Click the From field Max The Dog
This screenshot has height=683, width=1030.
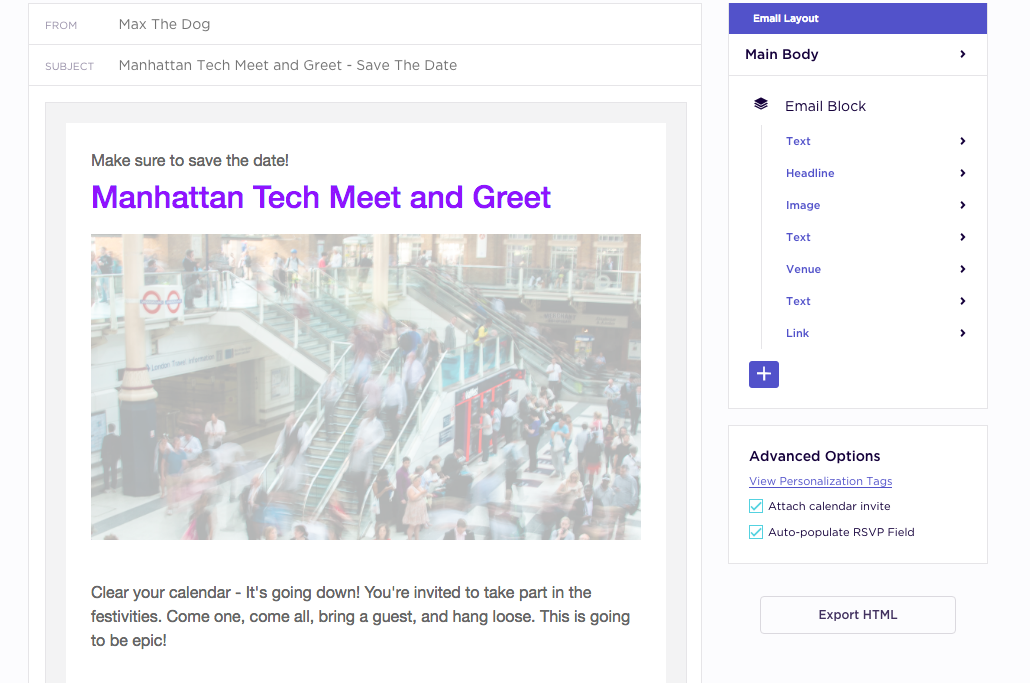pyautogui.click(x=365, y=24)
